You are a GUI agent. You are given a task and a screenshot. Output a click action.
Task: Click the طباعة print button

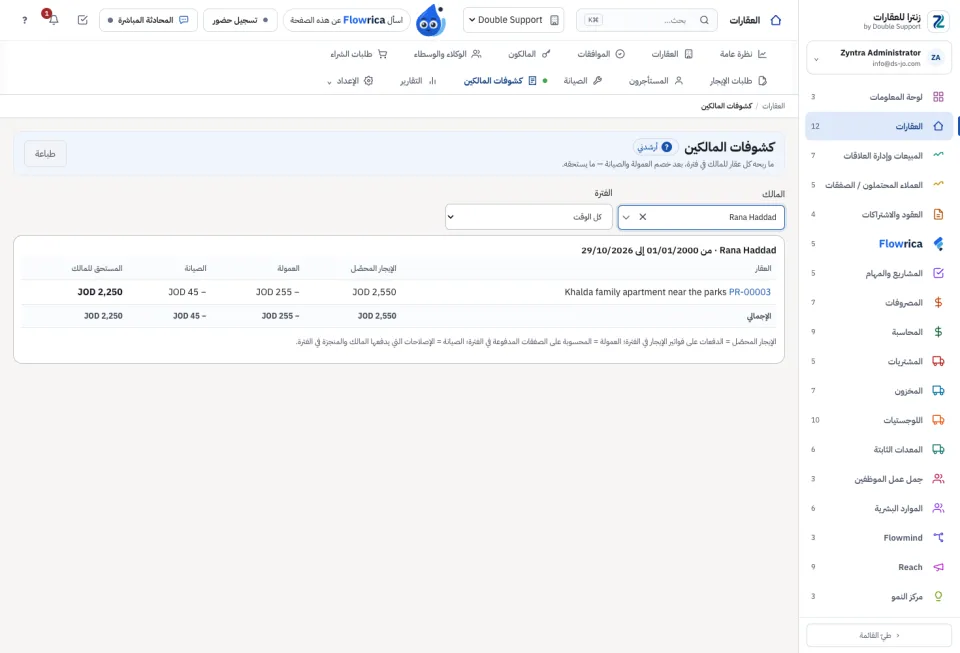[x=45, y=154]
